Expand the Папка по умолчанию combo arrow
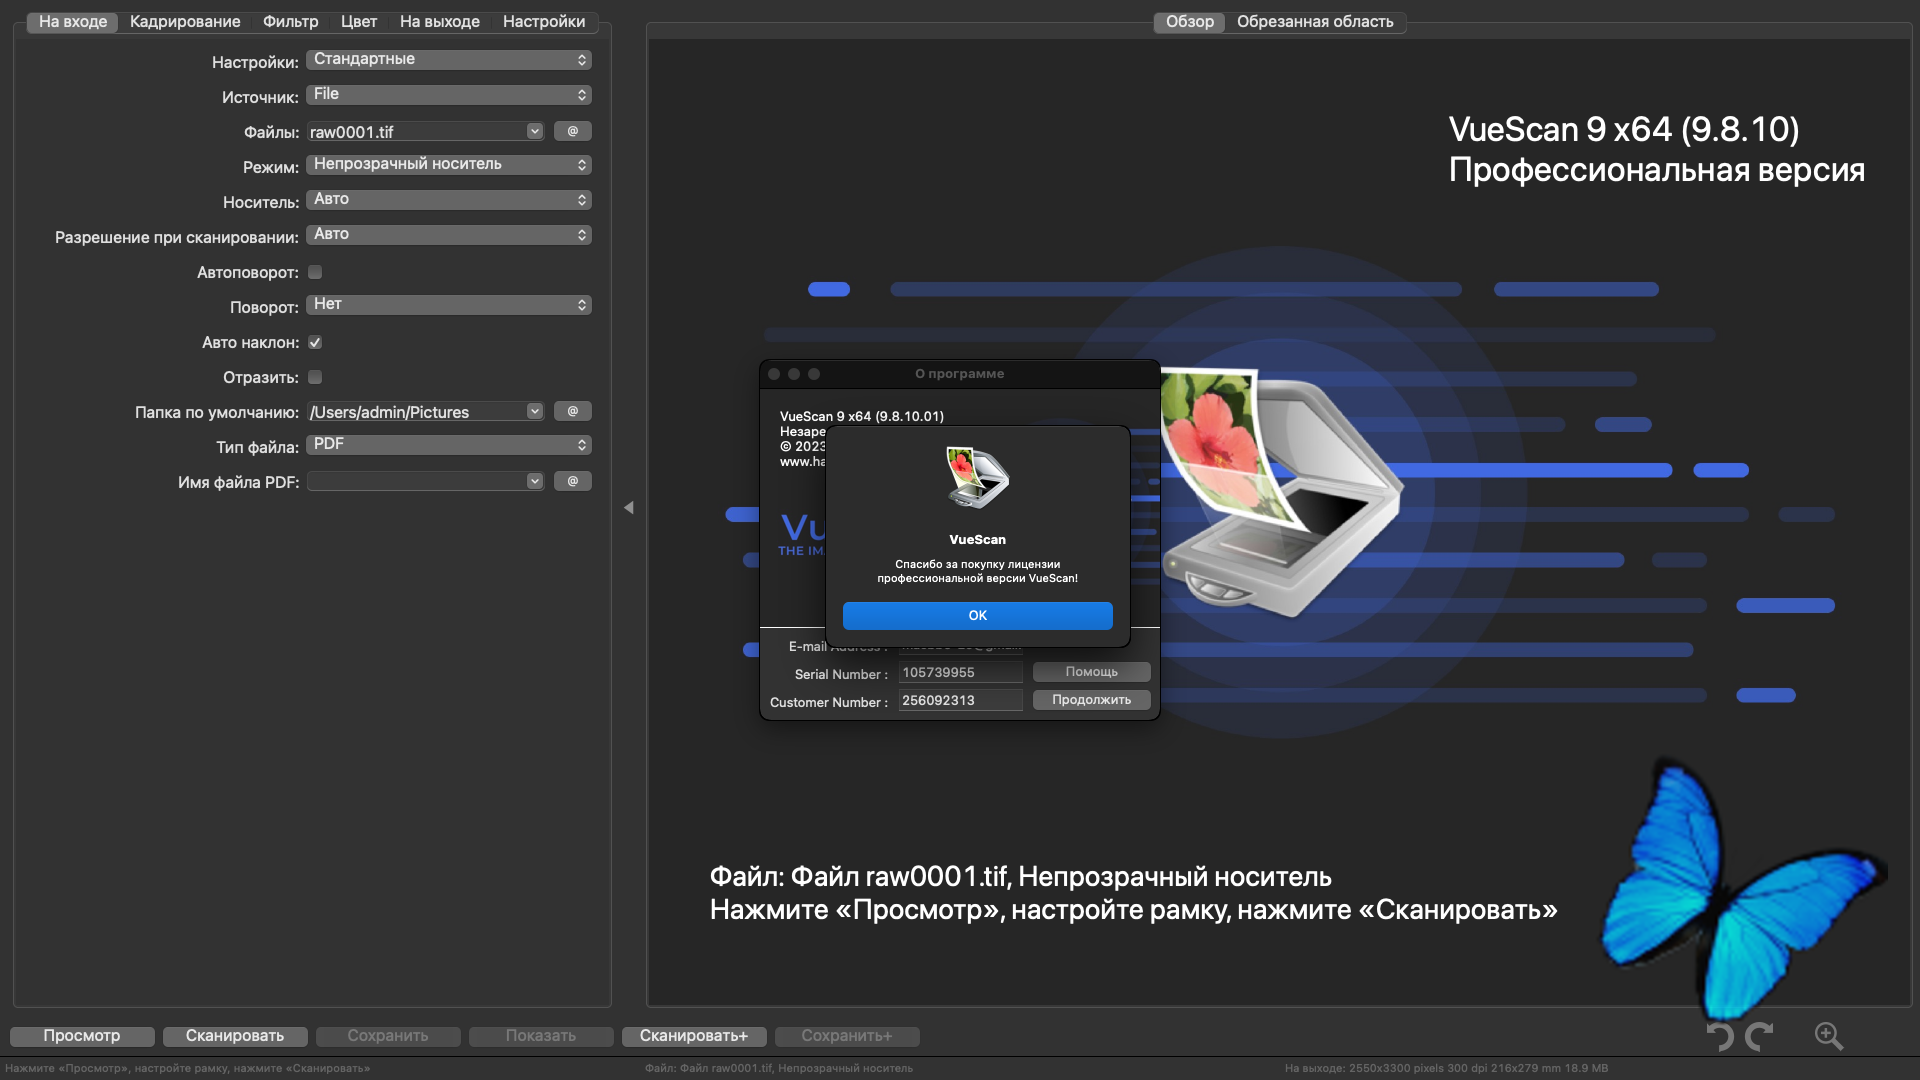This screenshot has height=1080, width=1920. [535, 411]
